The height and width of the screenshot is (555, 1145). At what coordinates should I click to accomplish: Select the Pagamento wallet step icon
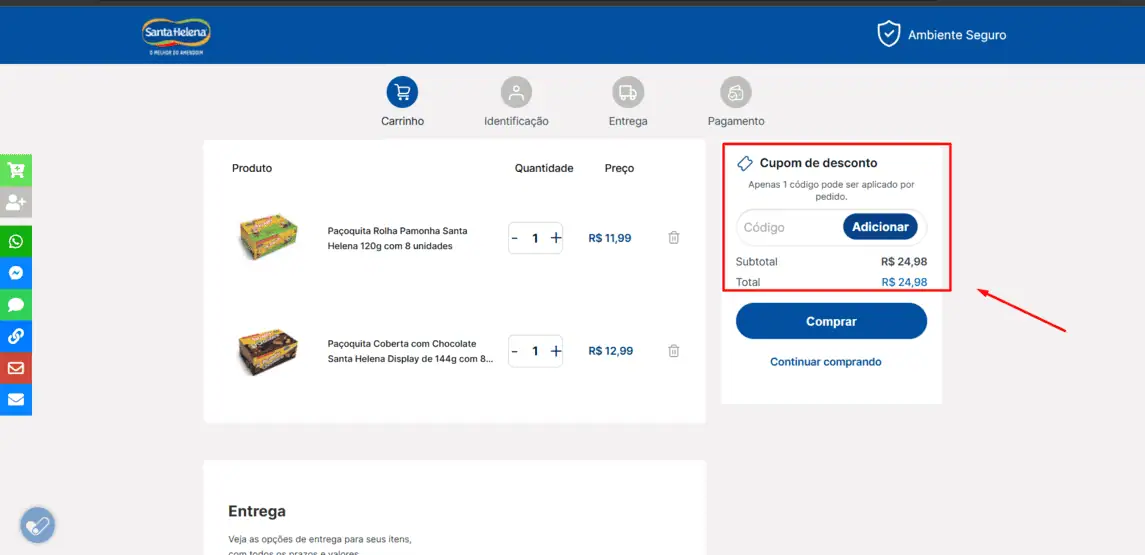pos(736,92)
